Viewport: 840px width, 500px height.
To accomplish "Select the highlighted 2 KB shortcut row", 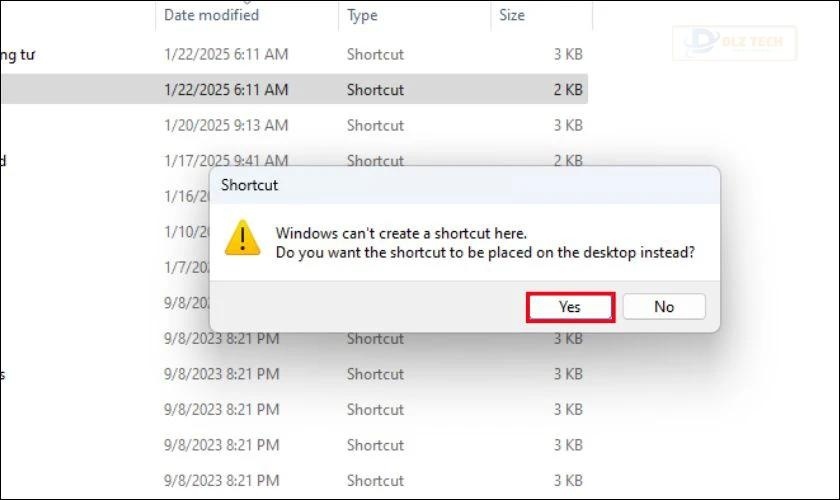I will pos(294,89).
